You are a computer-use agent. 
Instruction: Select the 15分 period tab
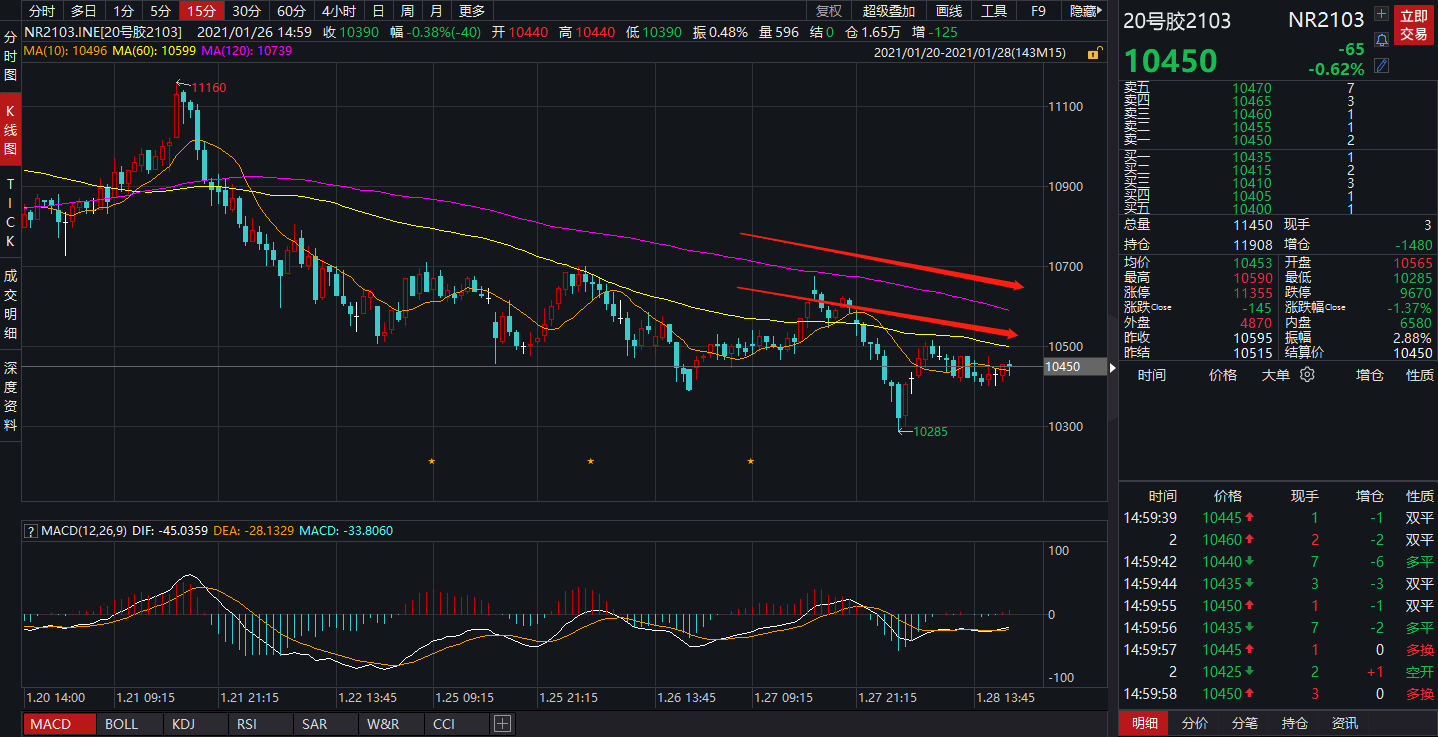[202, 11]
